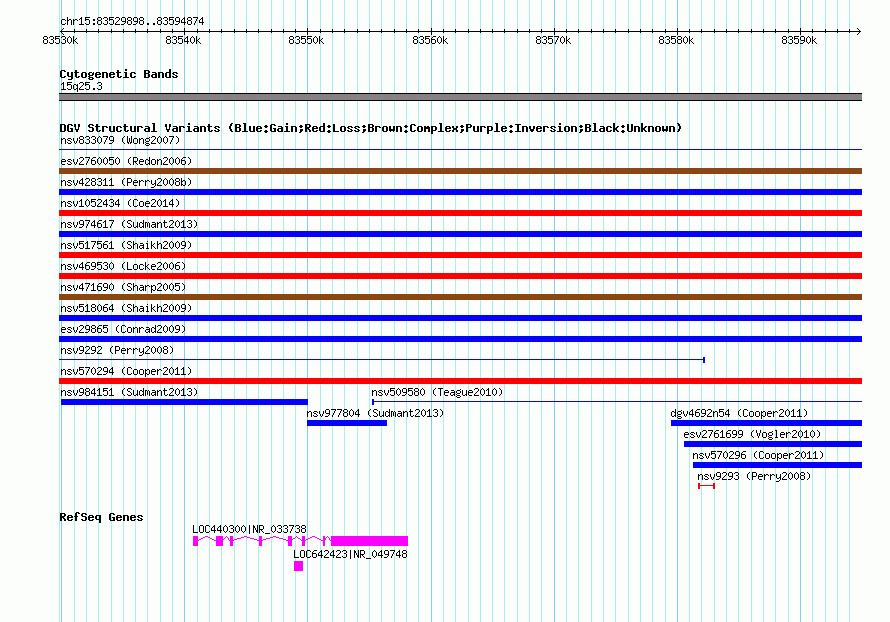This screenshot has height=622, width=890.
Task: Click the nsv517561 (Shaikh2009) label
Action: point(126,245)
